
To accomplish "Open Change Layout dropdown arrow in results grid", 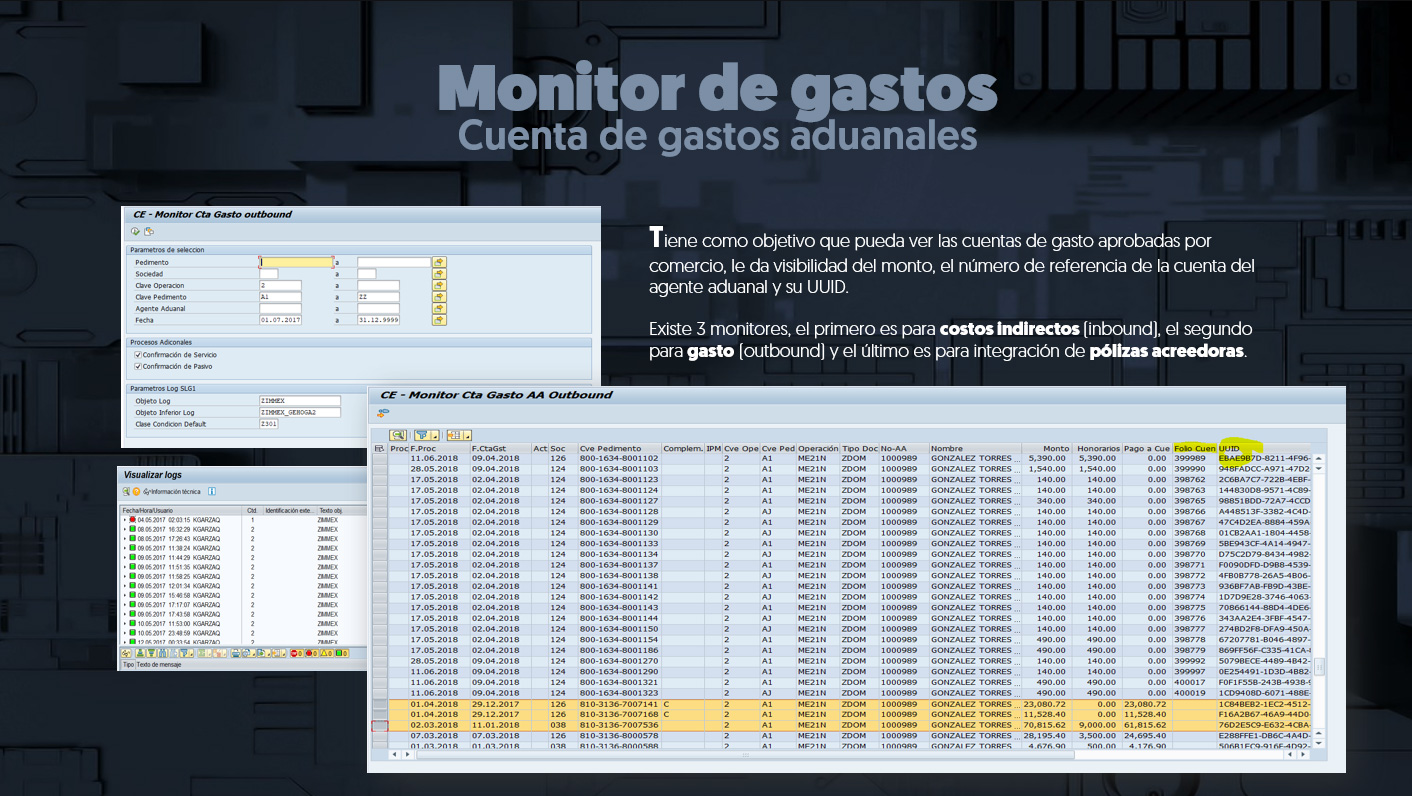I will [468, 436].
